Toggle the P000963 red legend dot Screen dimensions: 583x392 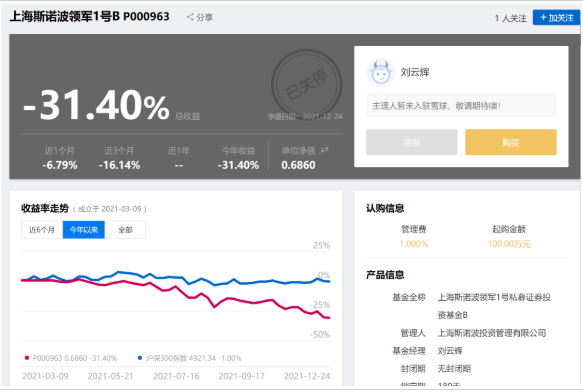point(26,358)
